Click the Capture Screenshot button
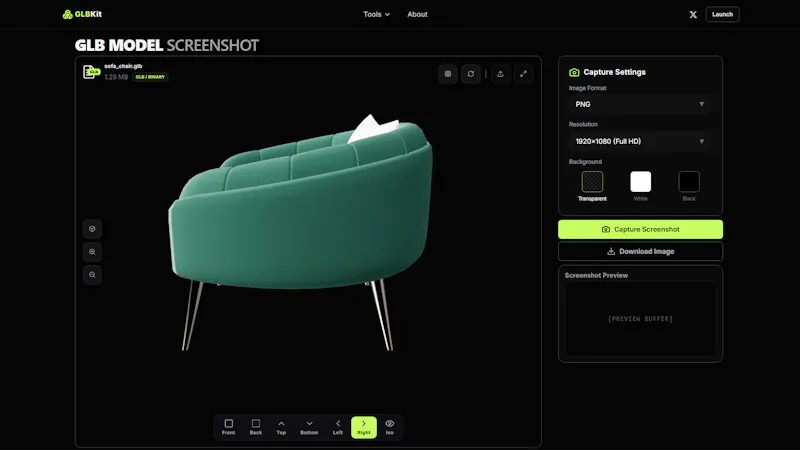This screenshot has height=450, width=800. (x=640, y=230)
